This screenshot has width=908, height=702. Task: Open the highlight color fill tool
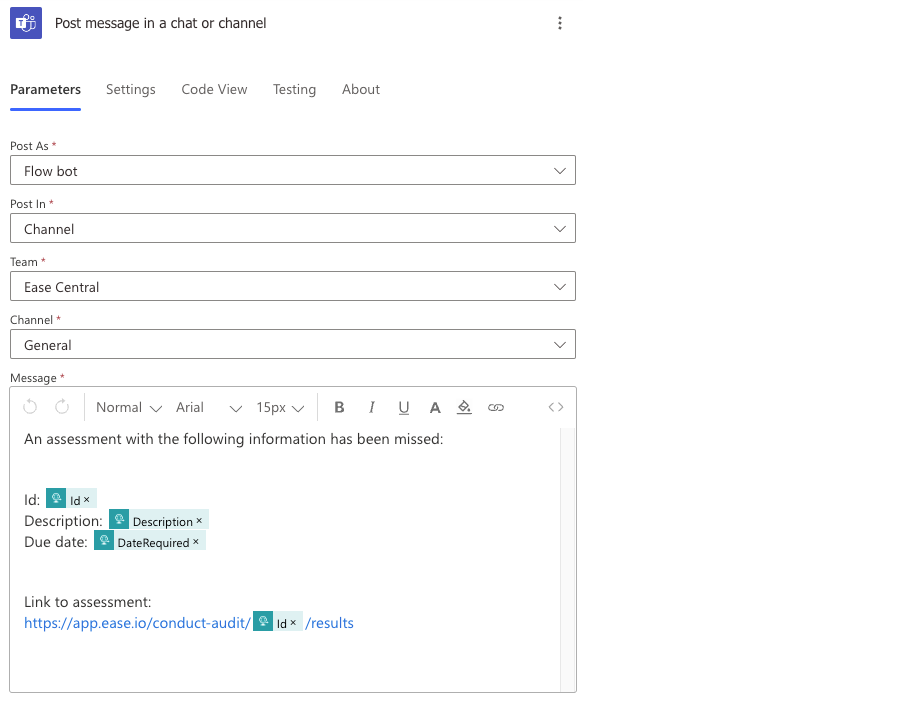coord(464,407)
